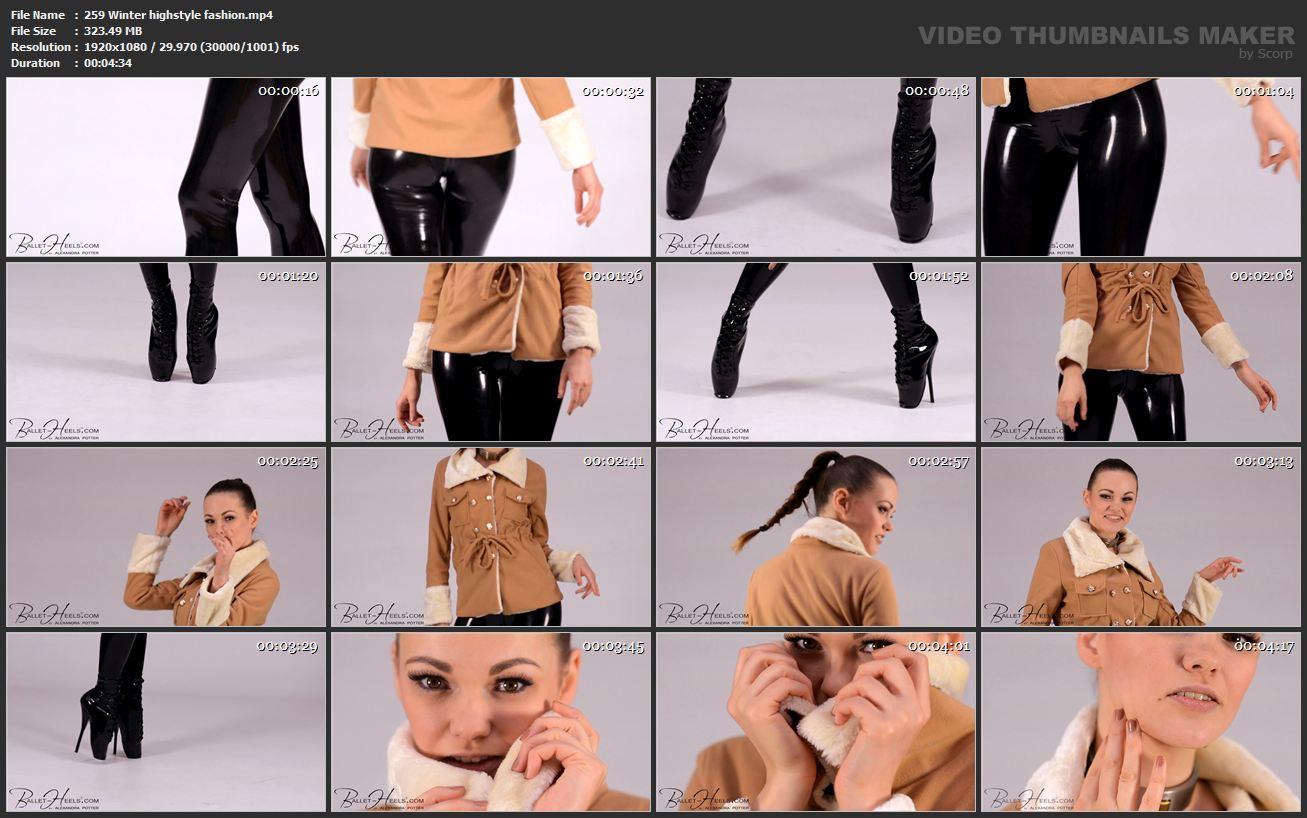Click the duration value '00:04:34'
The image size is (1307, 818).
tap(108, 63)
